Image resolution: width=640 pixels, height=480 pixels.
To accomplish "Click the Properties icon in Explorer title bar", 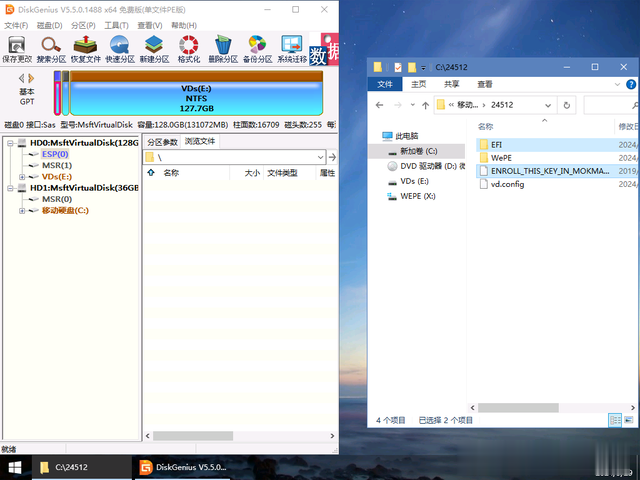I will [x=398, y=67].
